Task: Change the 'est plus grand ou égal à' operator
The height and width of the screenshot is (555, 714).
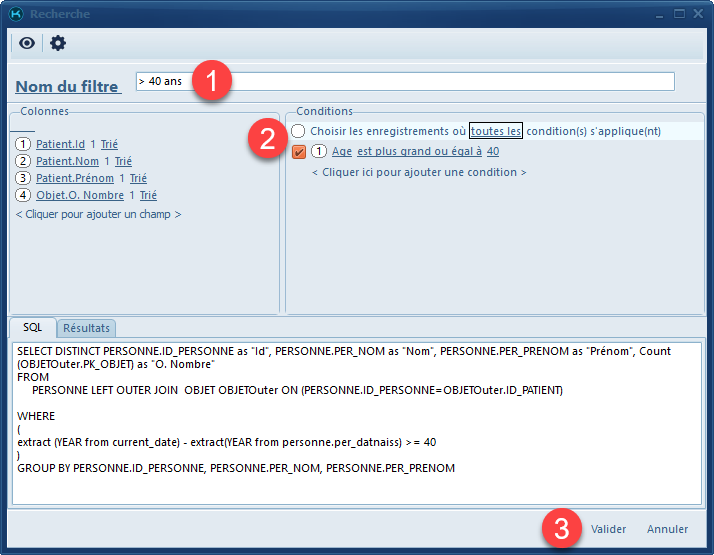Action: 419,152
